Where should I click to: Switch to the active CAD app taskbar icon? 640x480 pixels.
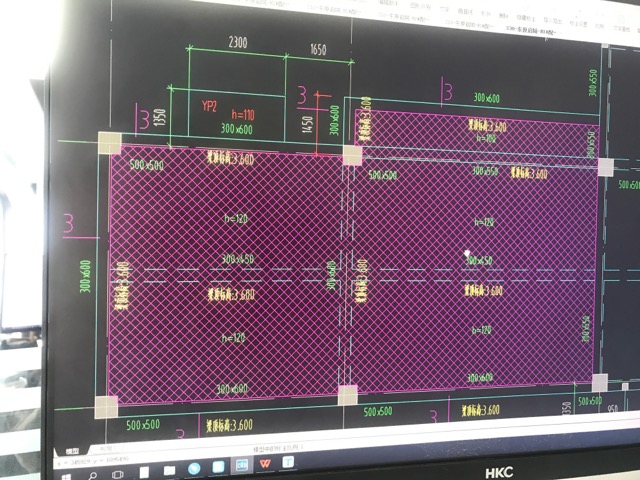tap(242, 465)
